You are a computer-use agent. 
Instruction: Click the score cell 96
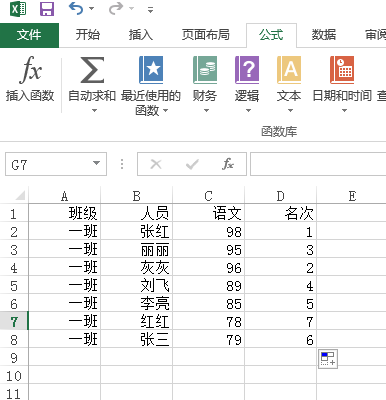[209, 267]
